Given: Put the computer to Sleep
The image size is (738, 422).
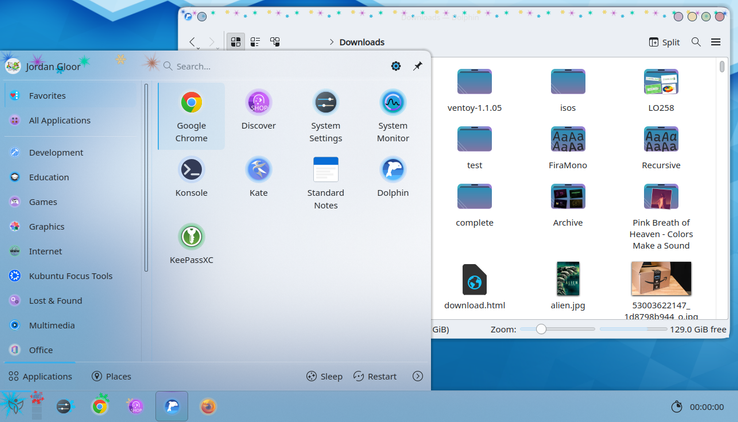Looking at the screenshot, I should click(324, 376).
